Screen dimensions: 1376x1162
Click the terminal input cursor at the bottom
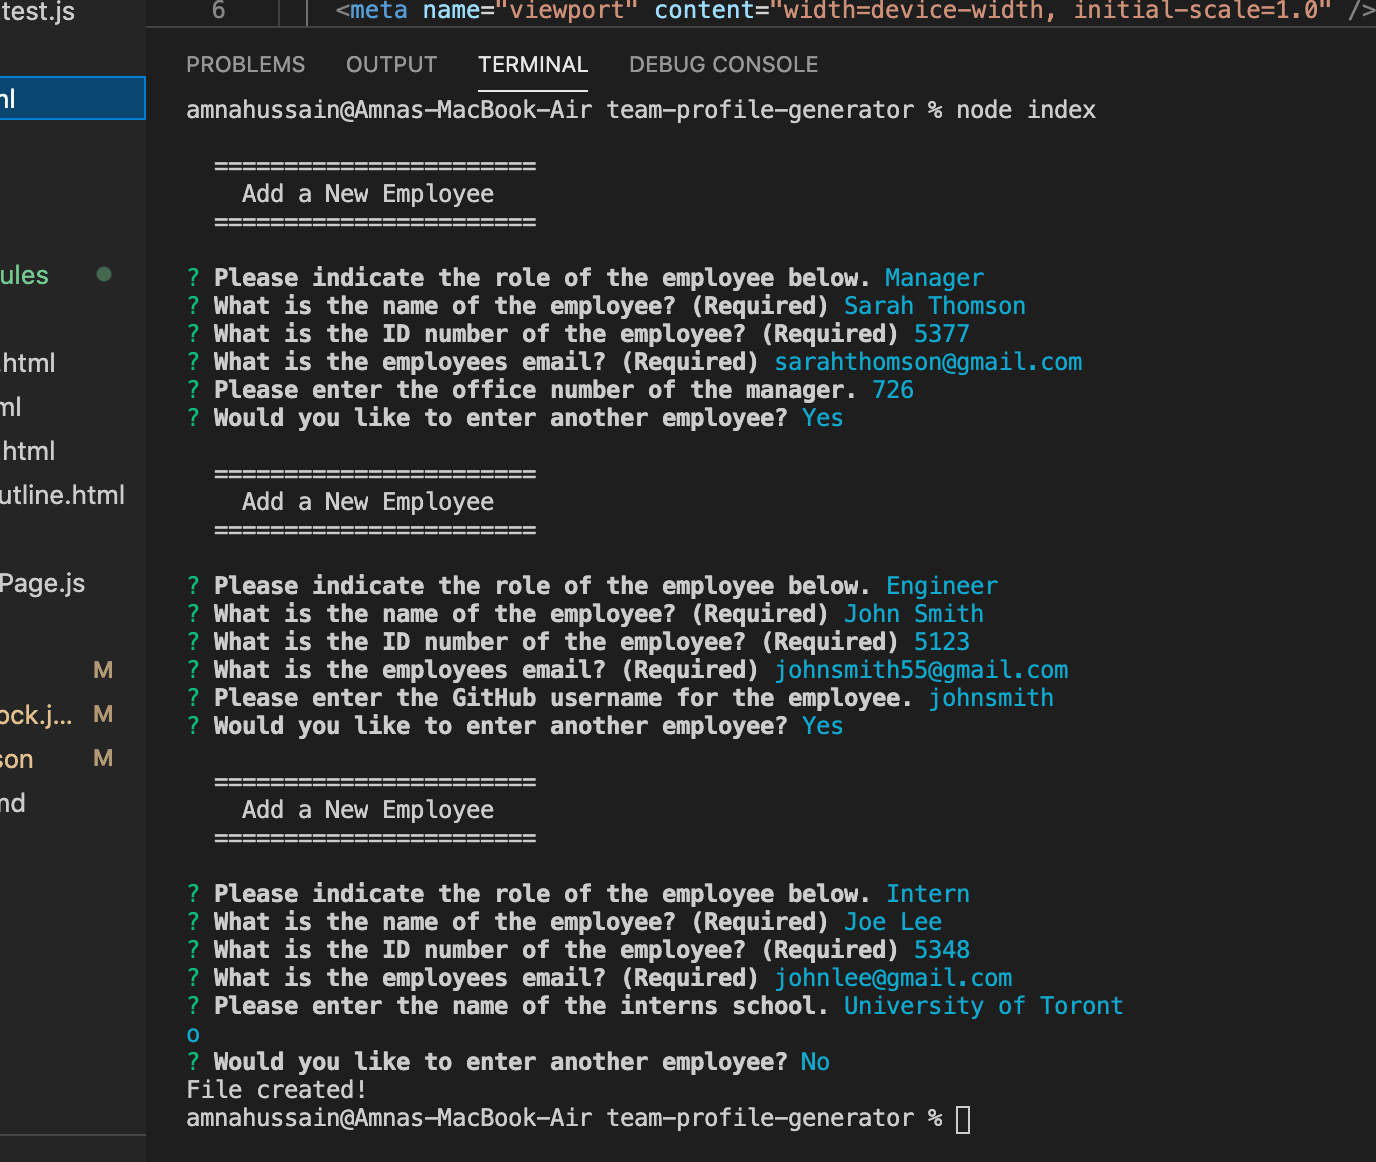pos(963,1118)
